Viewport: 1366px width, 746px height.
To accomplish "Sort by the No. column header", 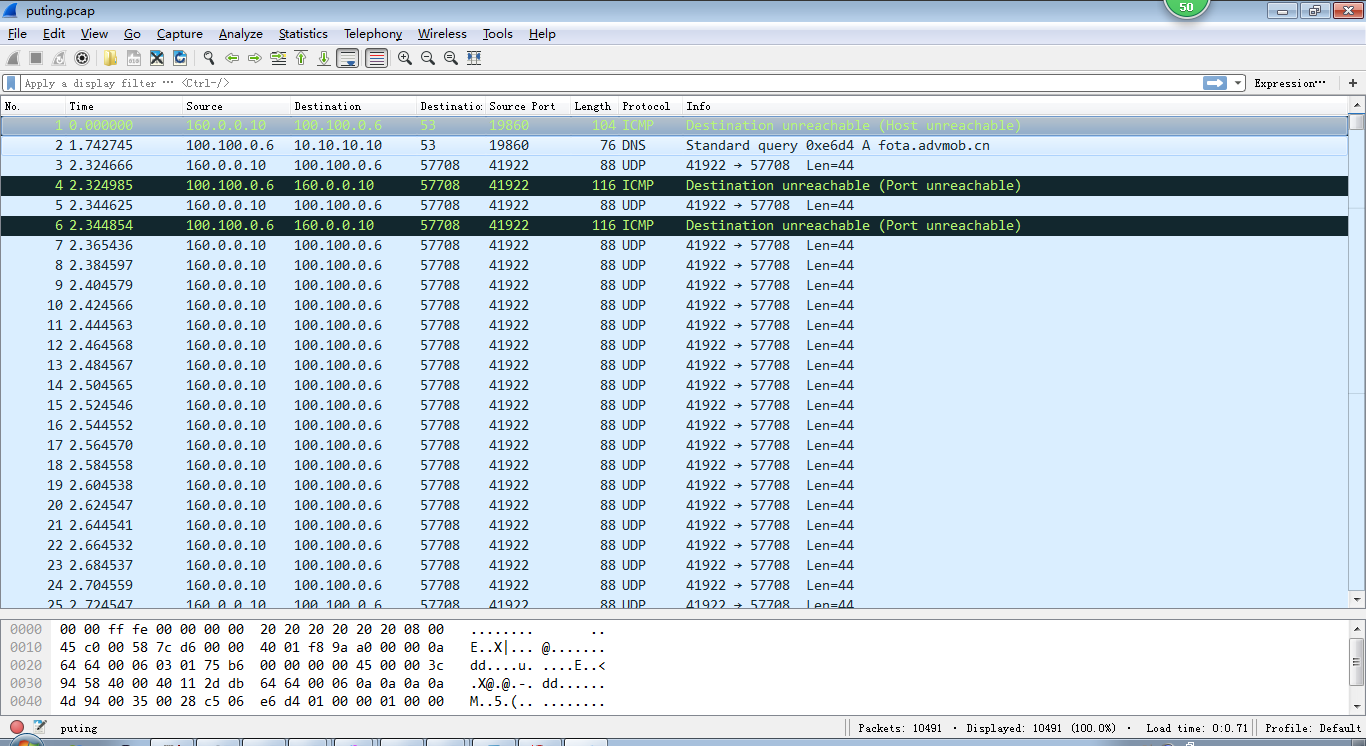I will click(33, 106).
